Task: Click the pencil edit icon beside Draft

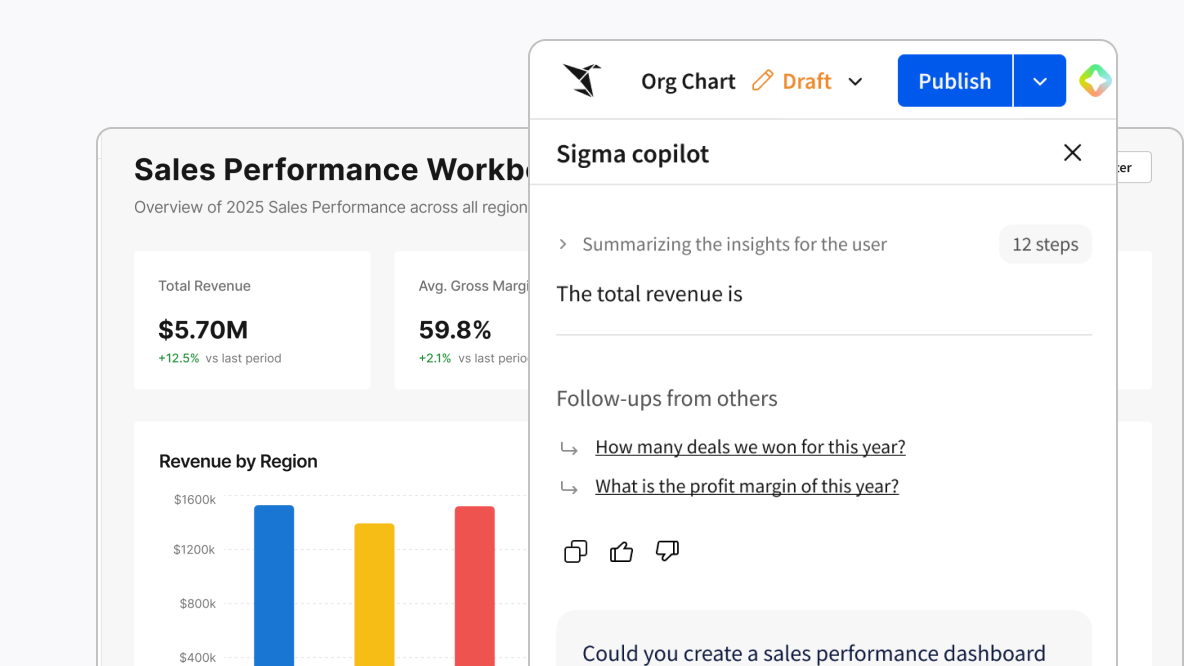Action: (763, 81)
